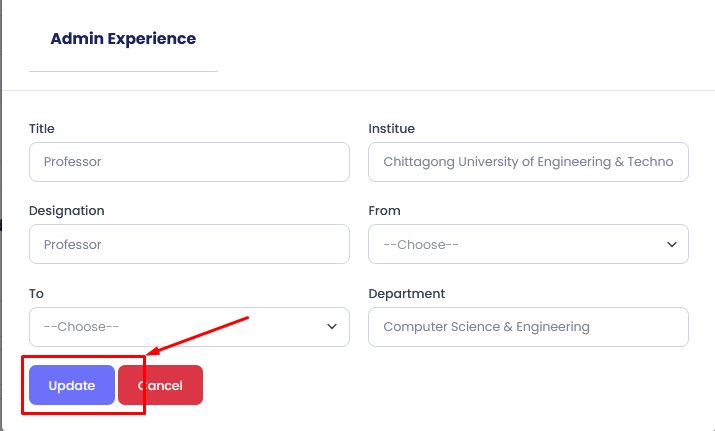Image resolution: width=715 pixels, height=431 pixels.
Task: Click the From dropdown chevron arrow
Action: pyautogui.click(x=671, y=244)
